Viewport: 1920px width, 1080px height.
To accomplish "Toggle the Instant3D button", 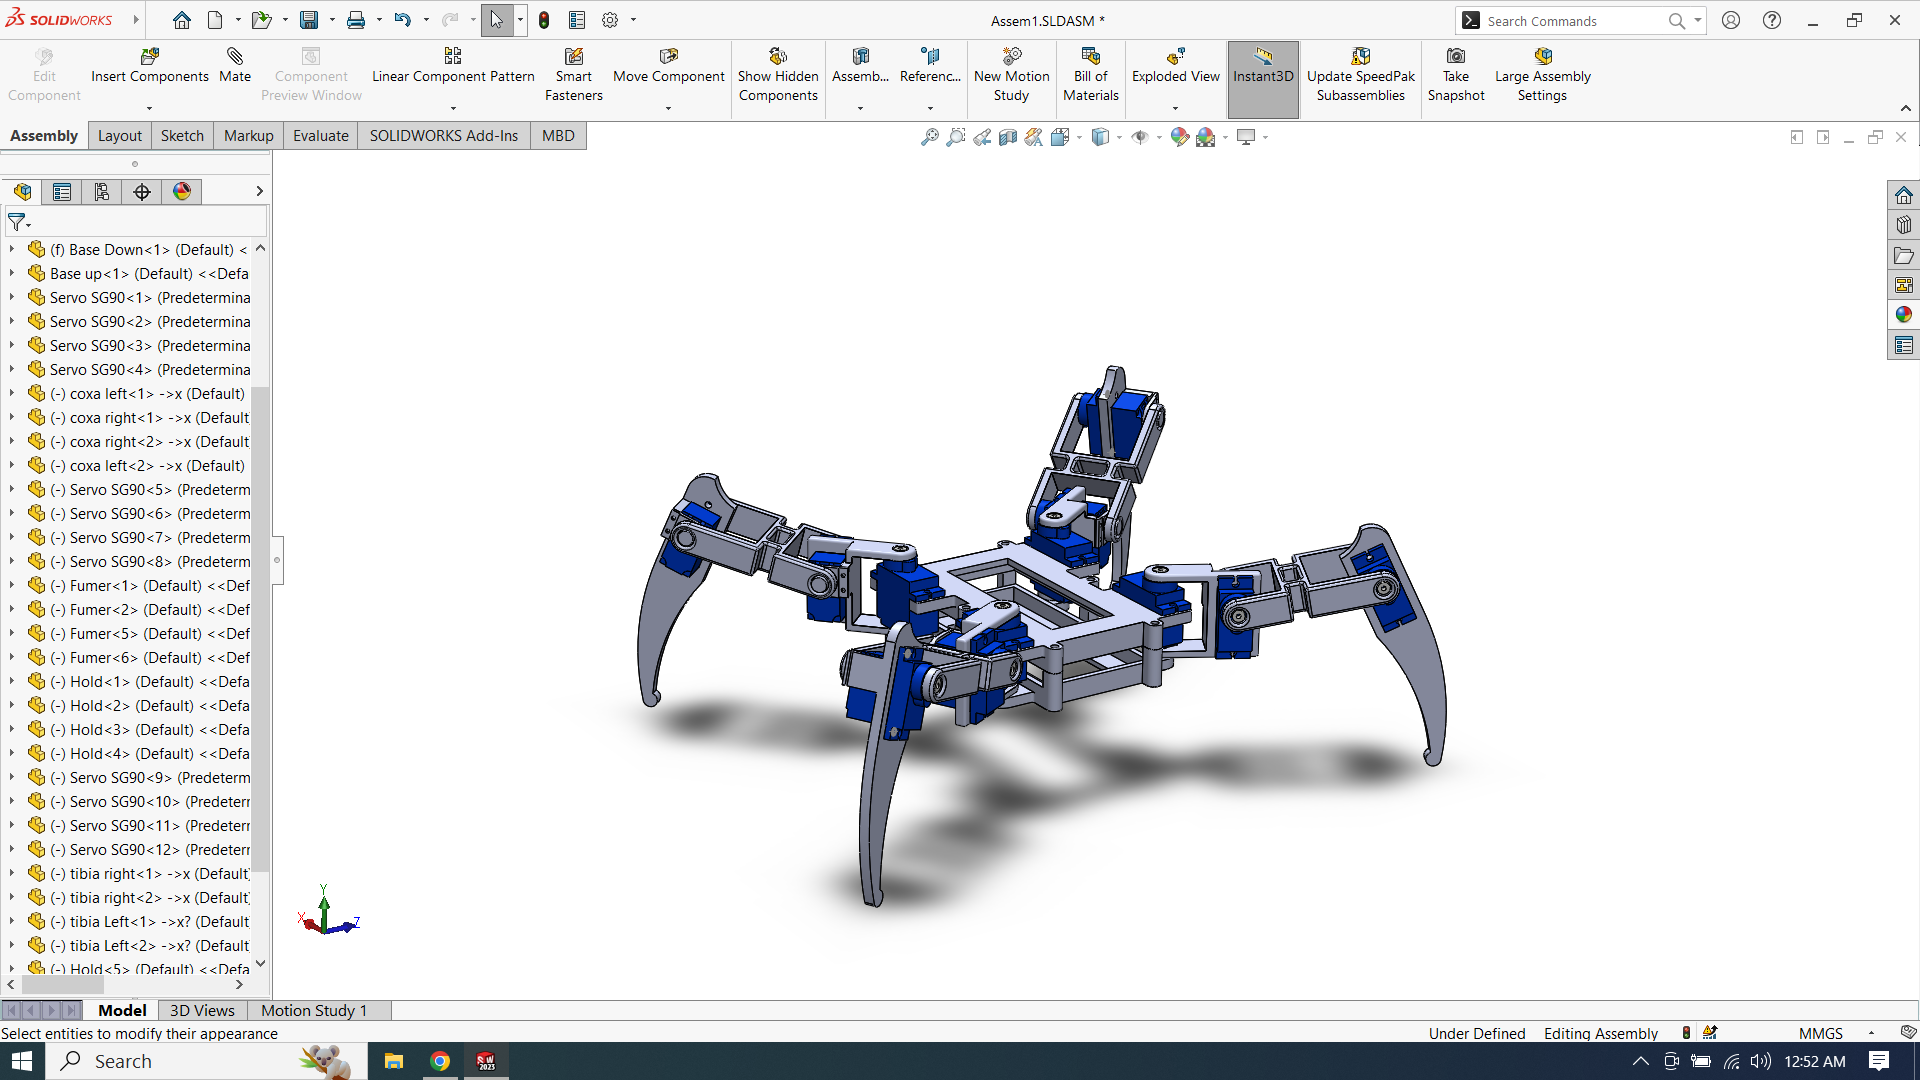I will point(1262,66).
